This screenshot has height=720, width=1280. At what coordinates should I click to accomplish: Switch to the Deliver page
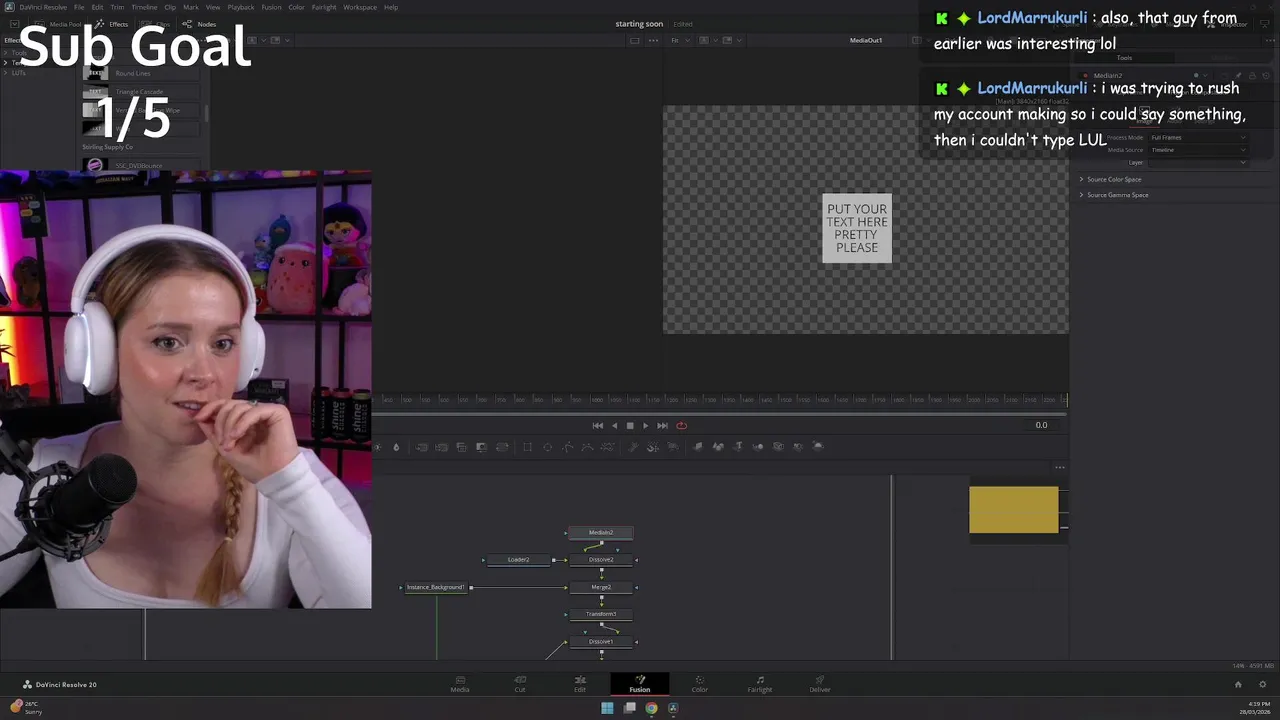[820, 684]
